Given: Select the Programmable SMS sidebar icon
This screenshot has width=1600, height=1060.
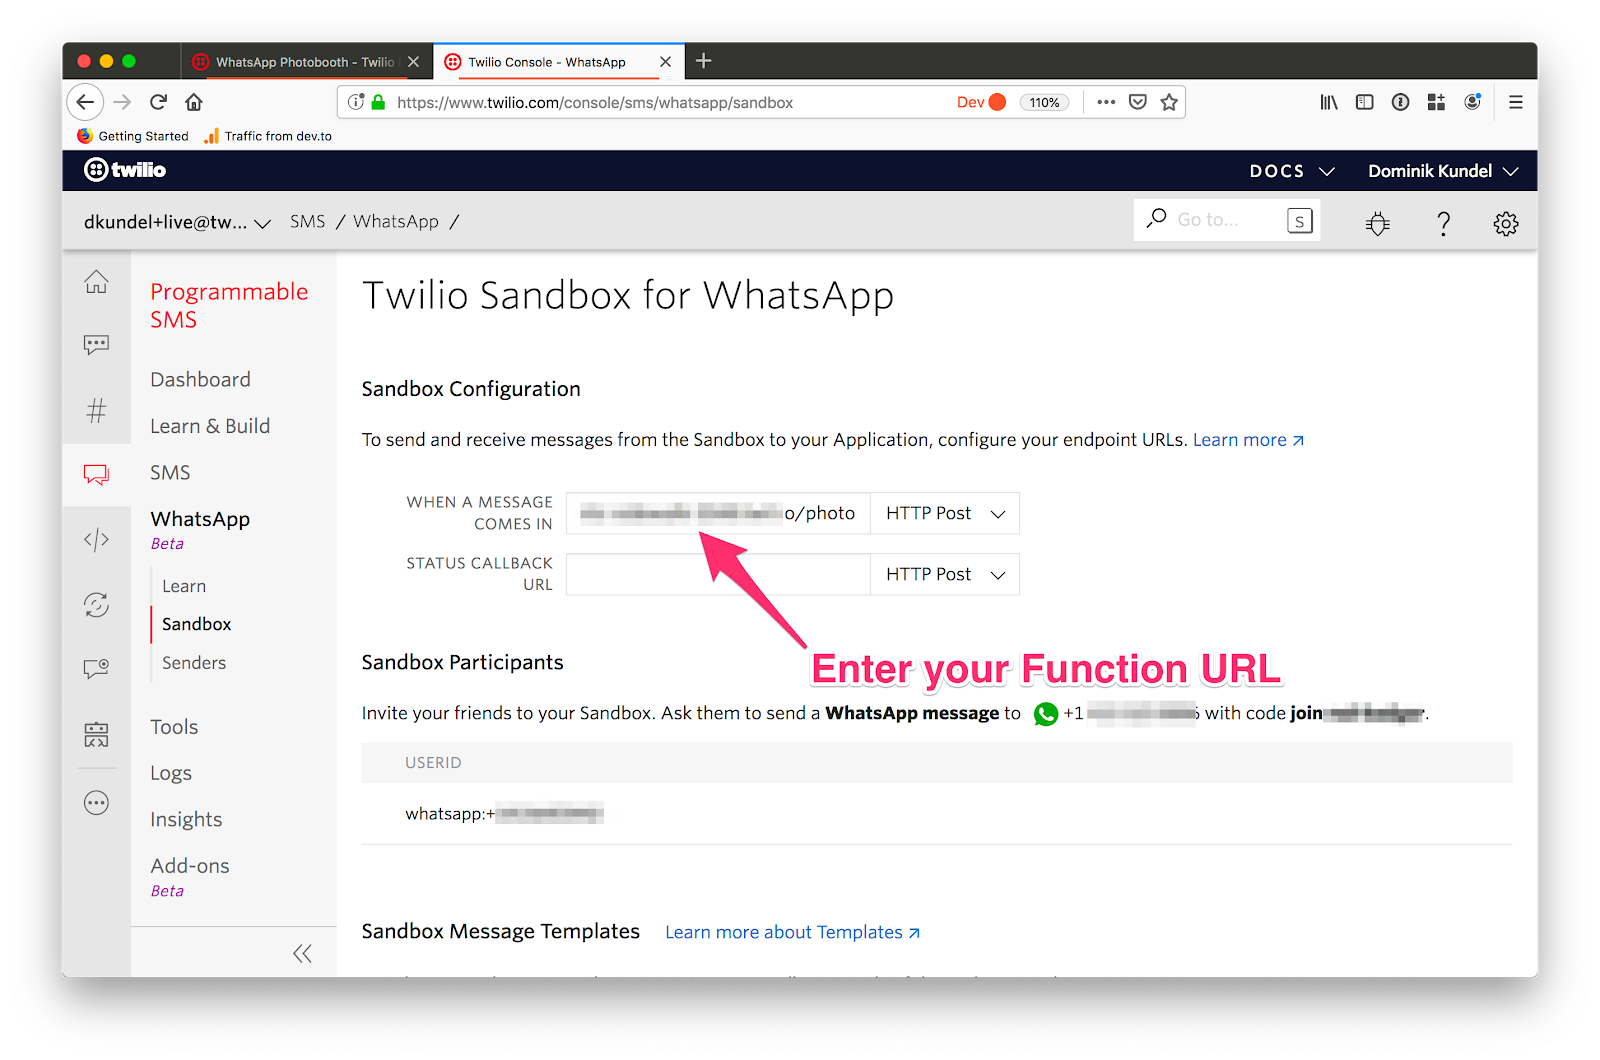Looking at the screenshot, I should point(96,474).
